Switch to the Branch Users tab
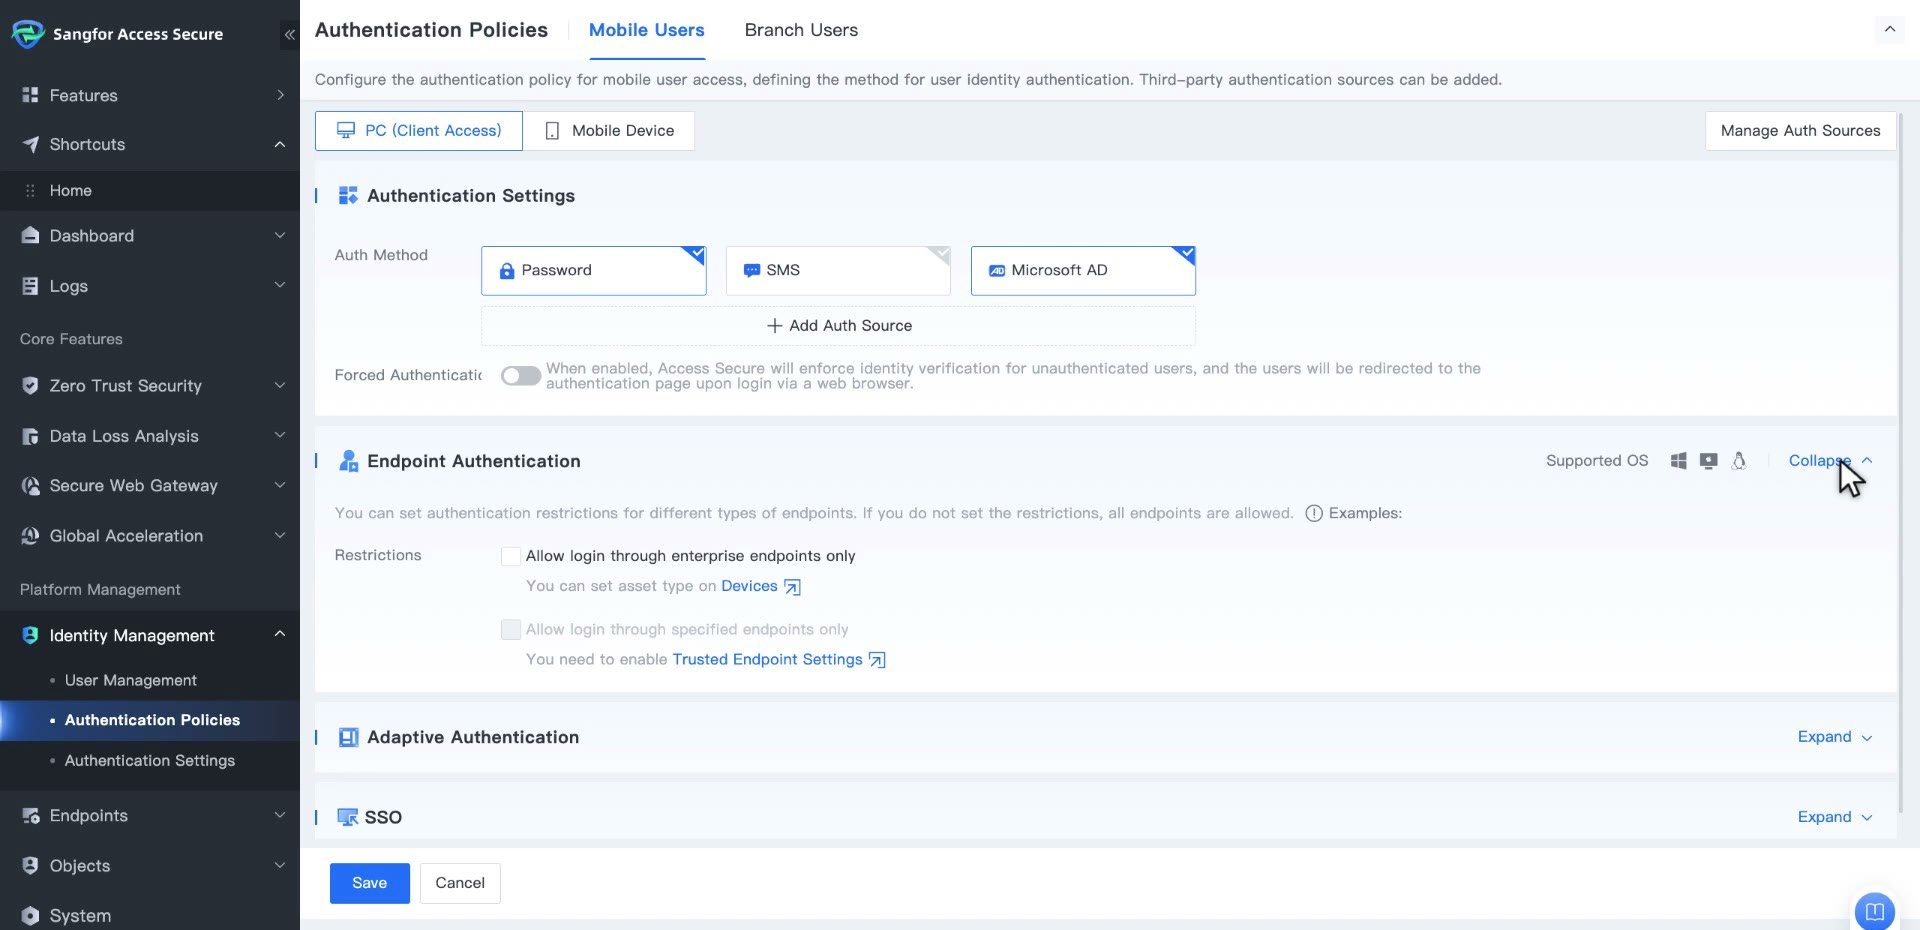Screen dimensions: 1920x930 tap(801, 30)
